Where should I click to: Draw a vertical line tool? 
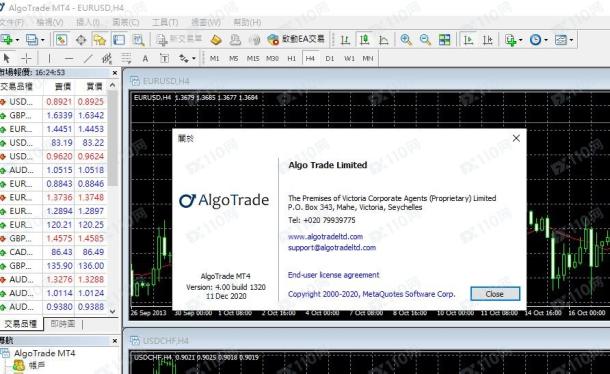pos(49,58)
